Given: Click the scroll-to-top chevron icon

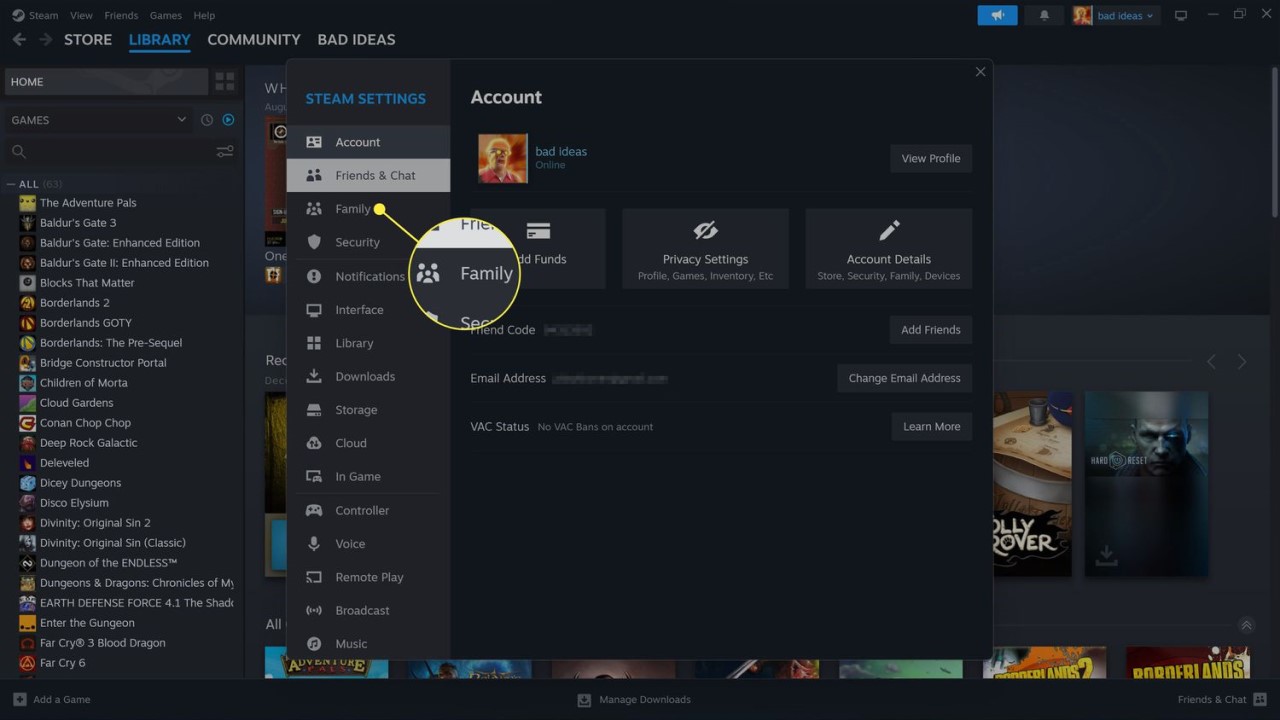Looking at the screenshot, I should (x=1246, y=626).
